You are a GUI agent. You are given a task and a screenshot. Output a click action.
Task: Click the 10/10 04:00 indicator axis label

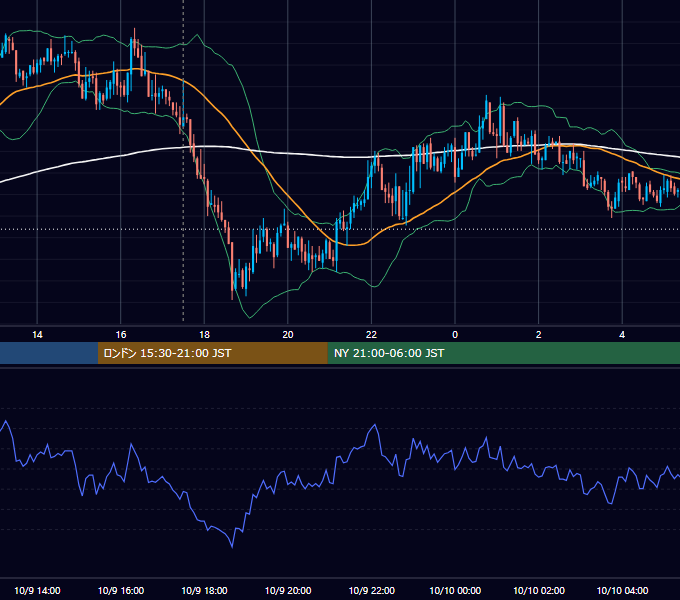point(622,590)
